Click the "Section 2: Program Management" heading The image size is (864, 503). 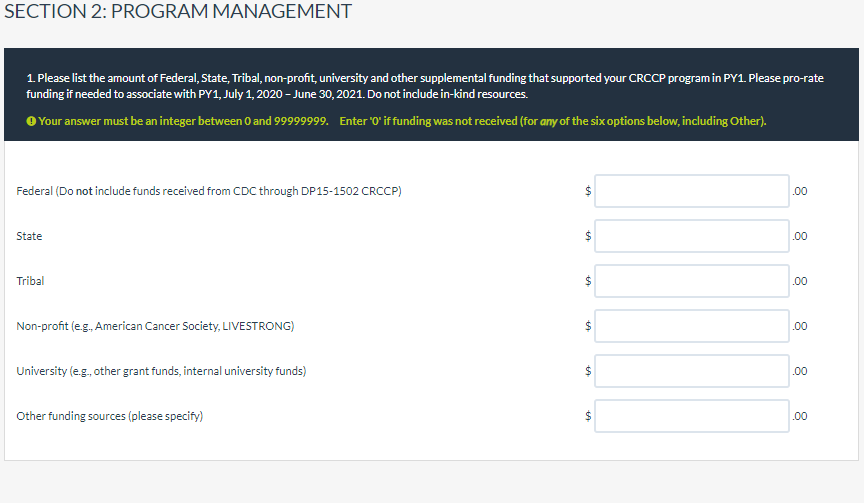[179, 12]
